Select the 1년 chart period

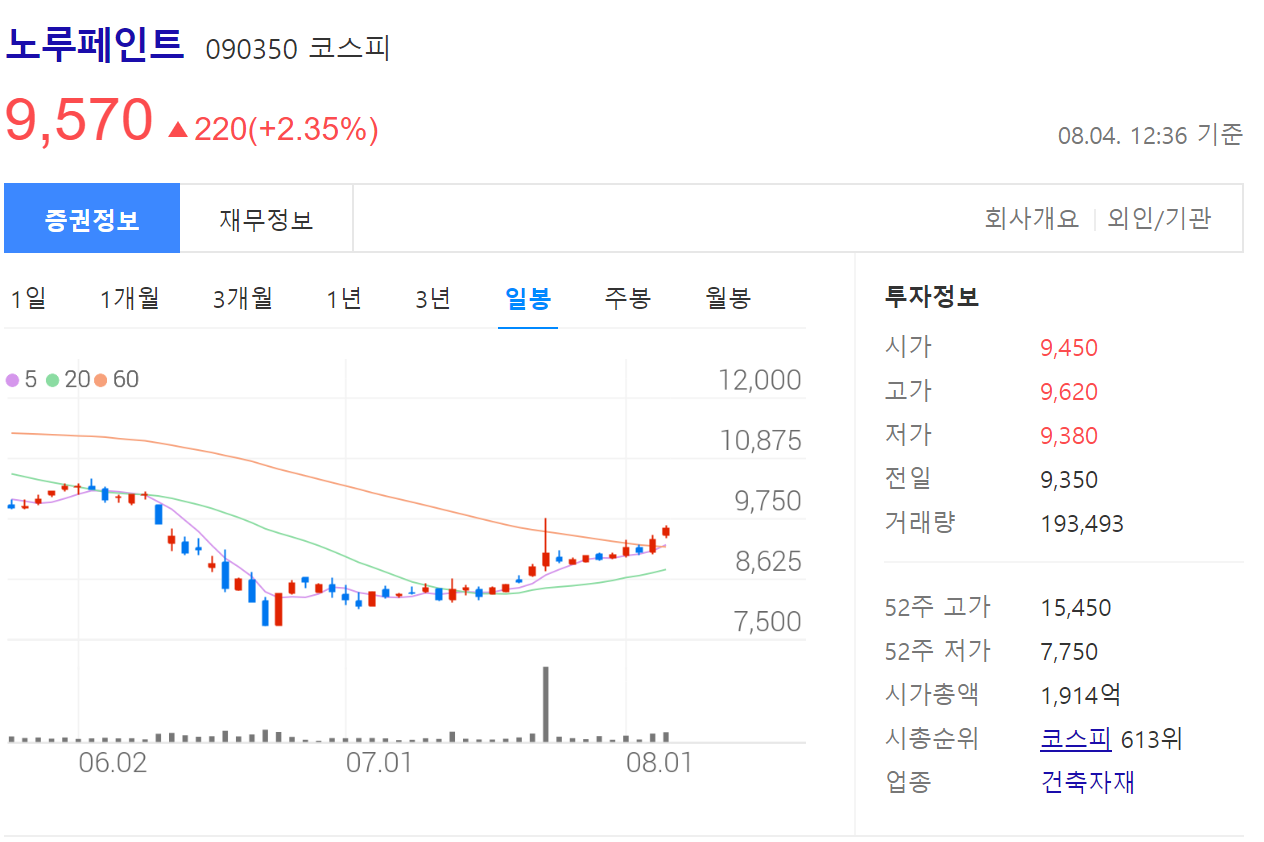pos(344,298)
